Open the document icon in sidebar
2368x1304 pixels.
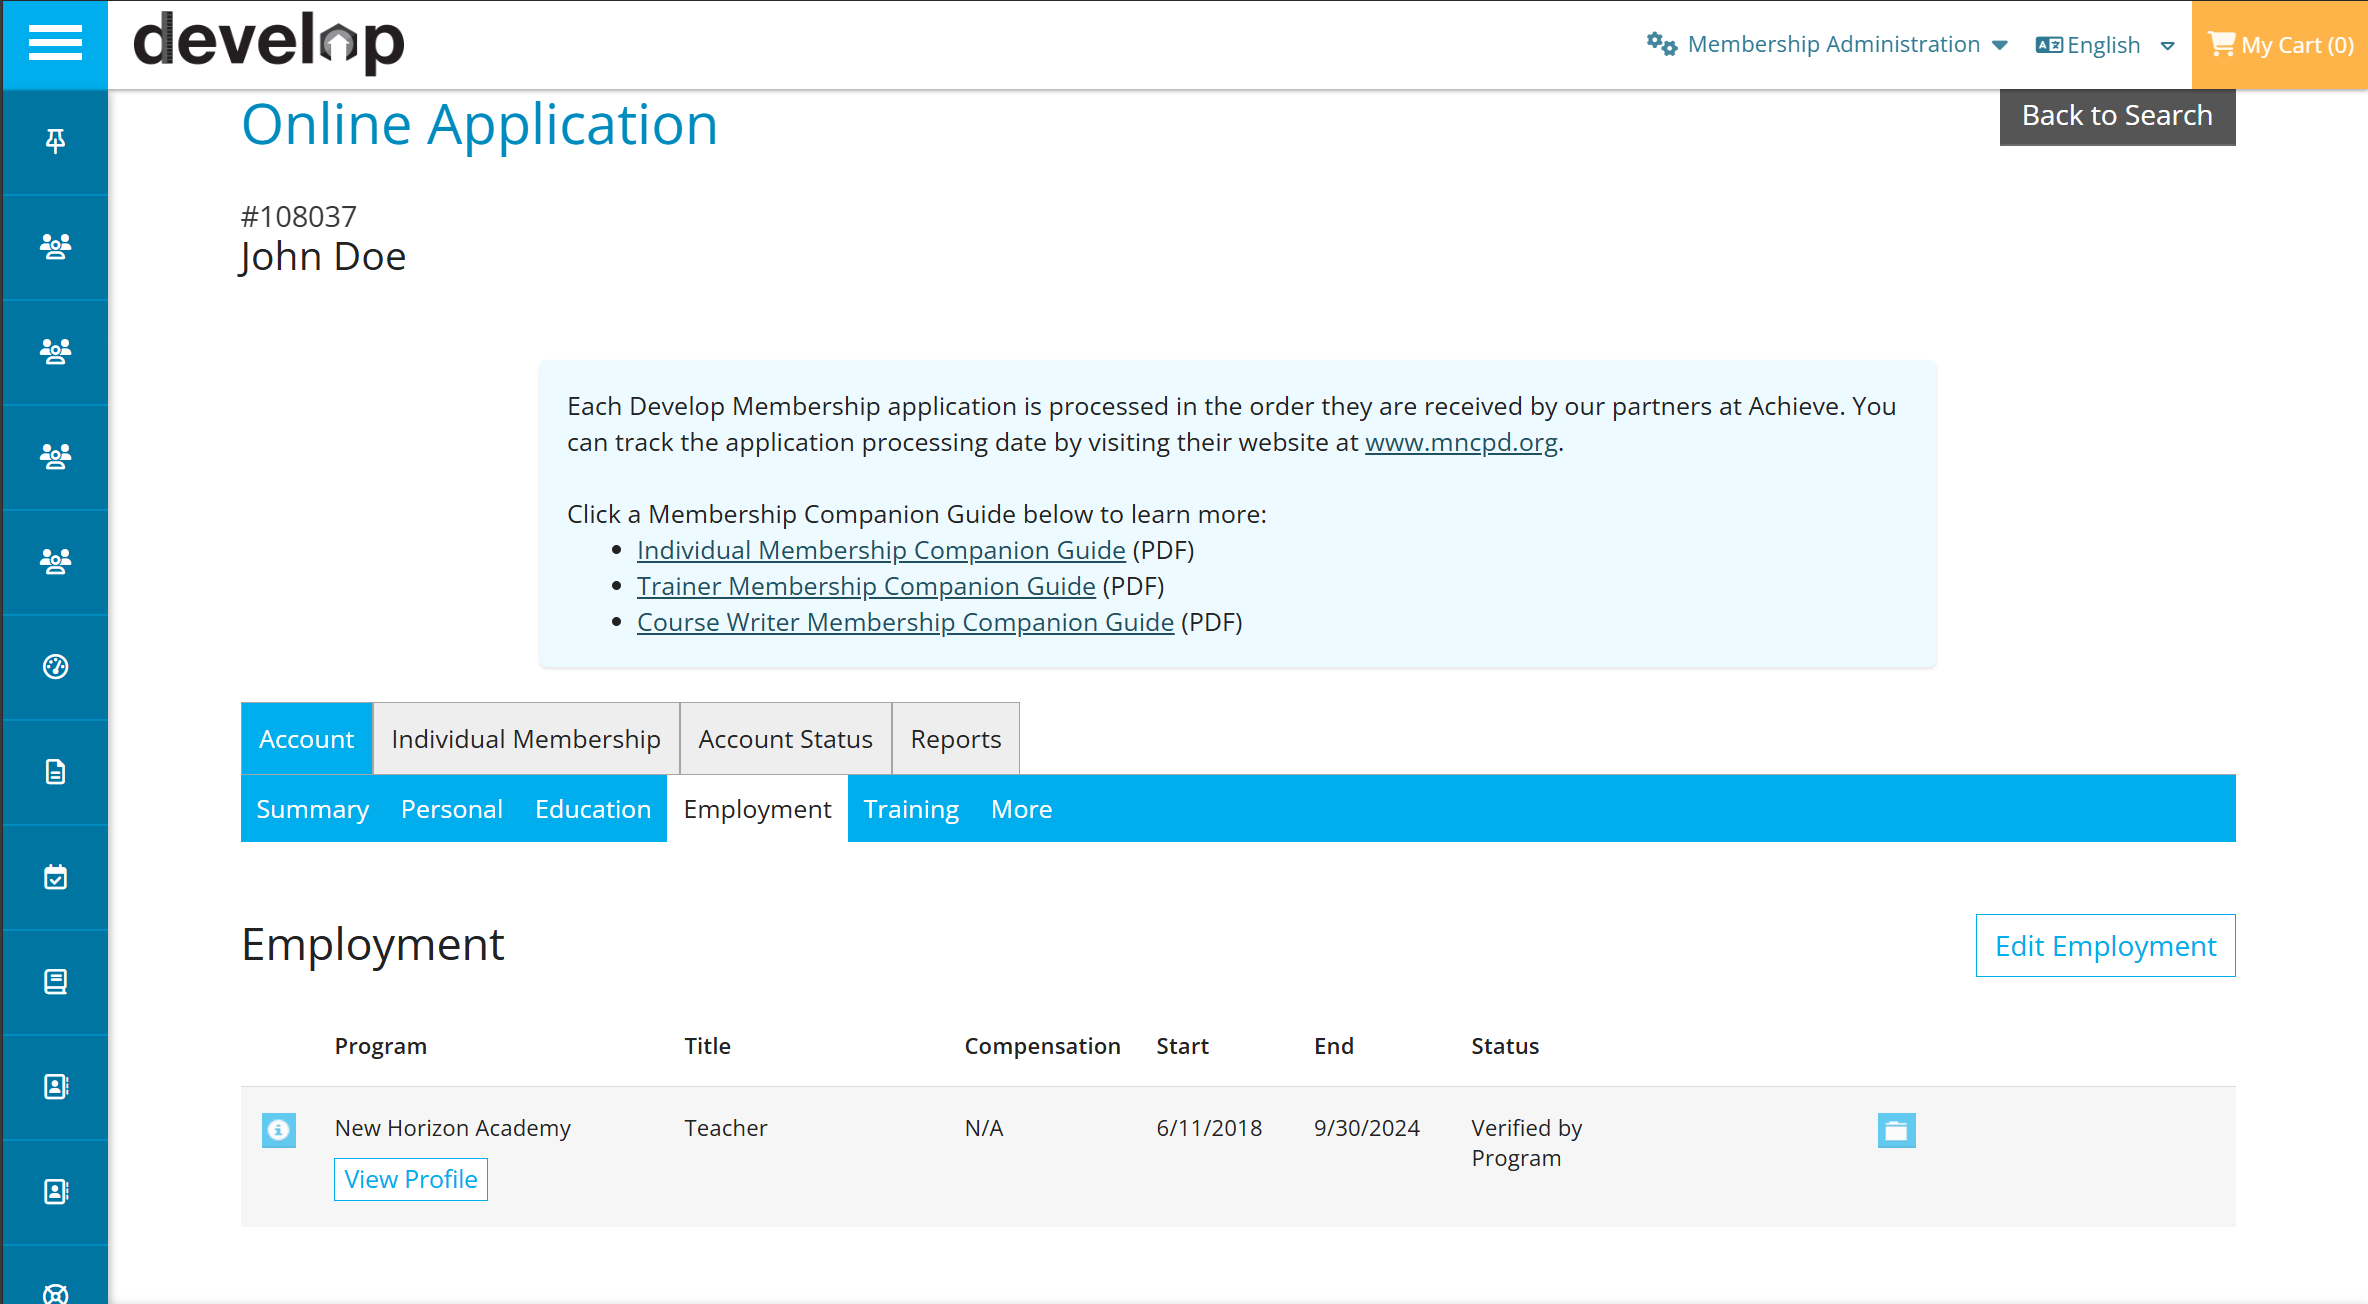tap(55, 772)
